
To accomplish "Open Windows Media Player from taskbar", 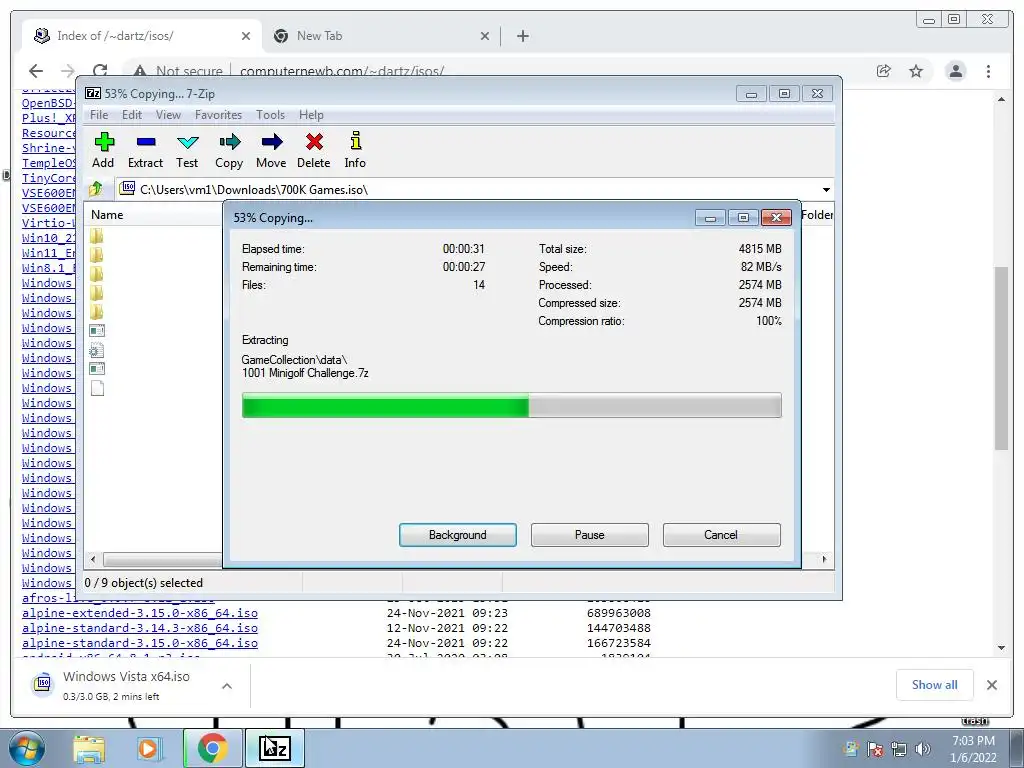I will [149, 748].
